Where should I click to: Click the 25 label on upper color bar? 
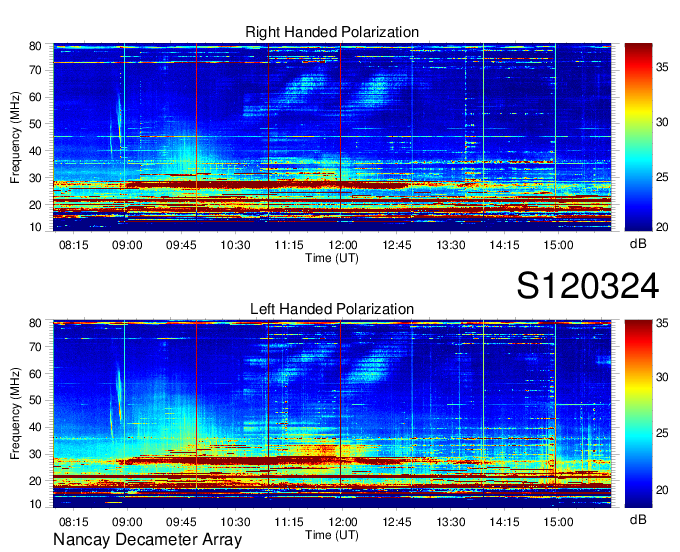click(x=662, y=177)
